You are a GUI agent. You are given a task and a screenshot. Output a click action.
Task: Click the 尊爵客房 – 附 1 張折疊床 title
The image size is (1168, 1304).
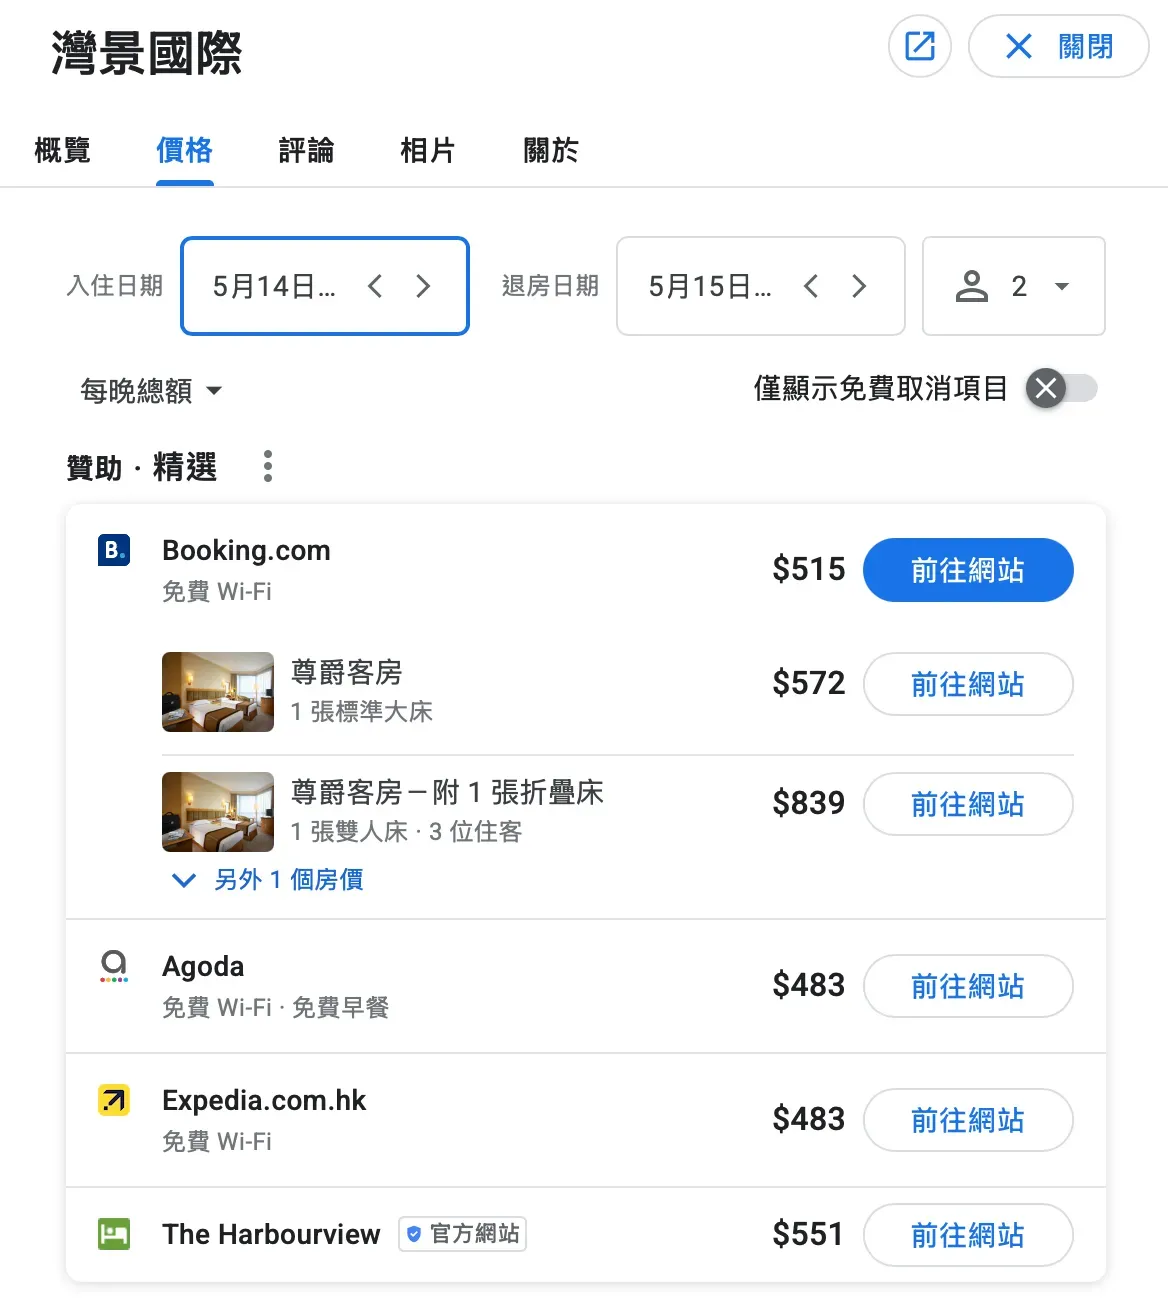pyautogui.click(x=447, y=792)
